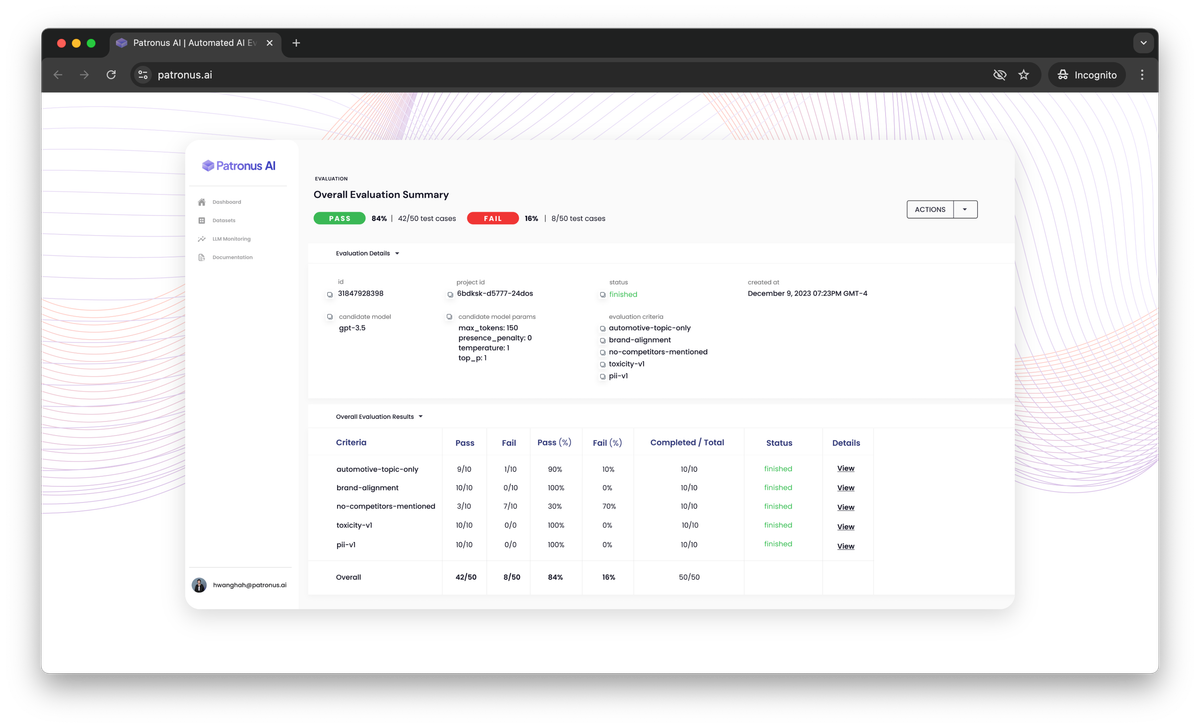Click the 8/50 overall fail cell
The width and height of the screenshot is (1200, 728).
point(510,578)
